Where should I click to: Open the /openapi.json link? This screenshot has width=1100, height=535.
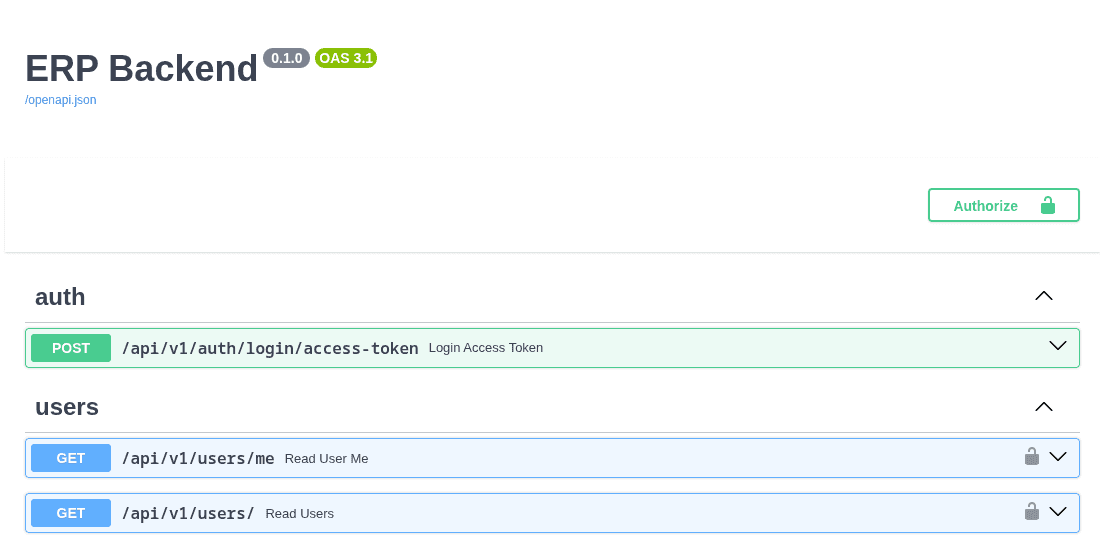[61, 100]
